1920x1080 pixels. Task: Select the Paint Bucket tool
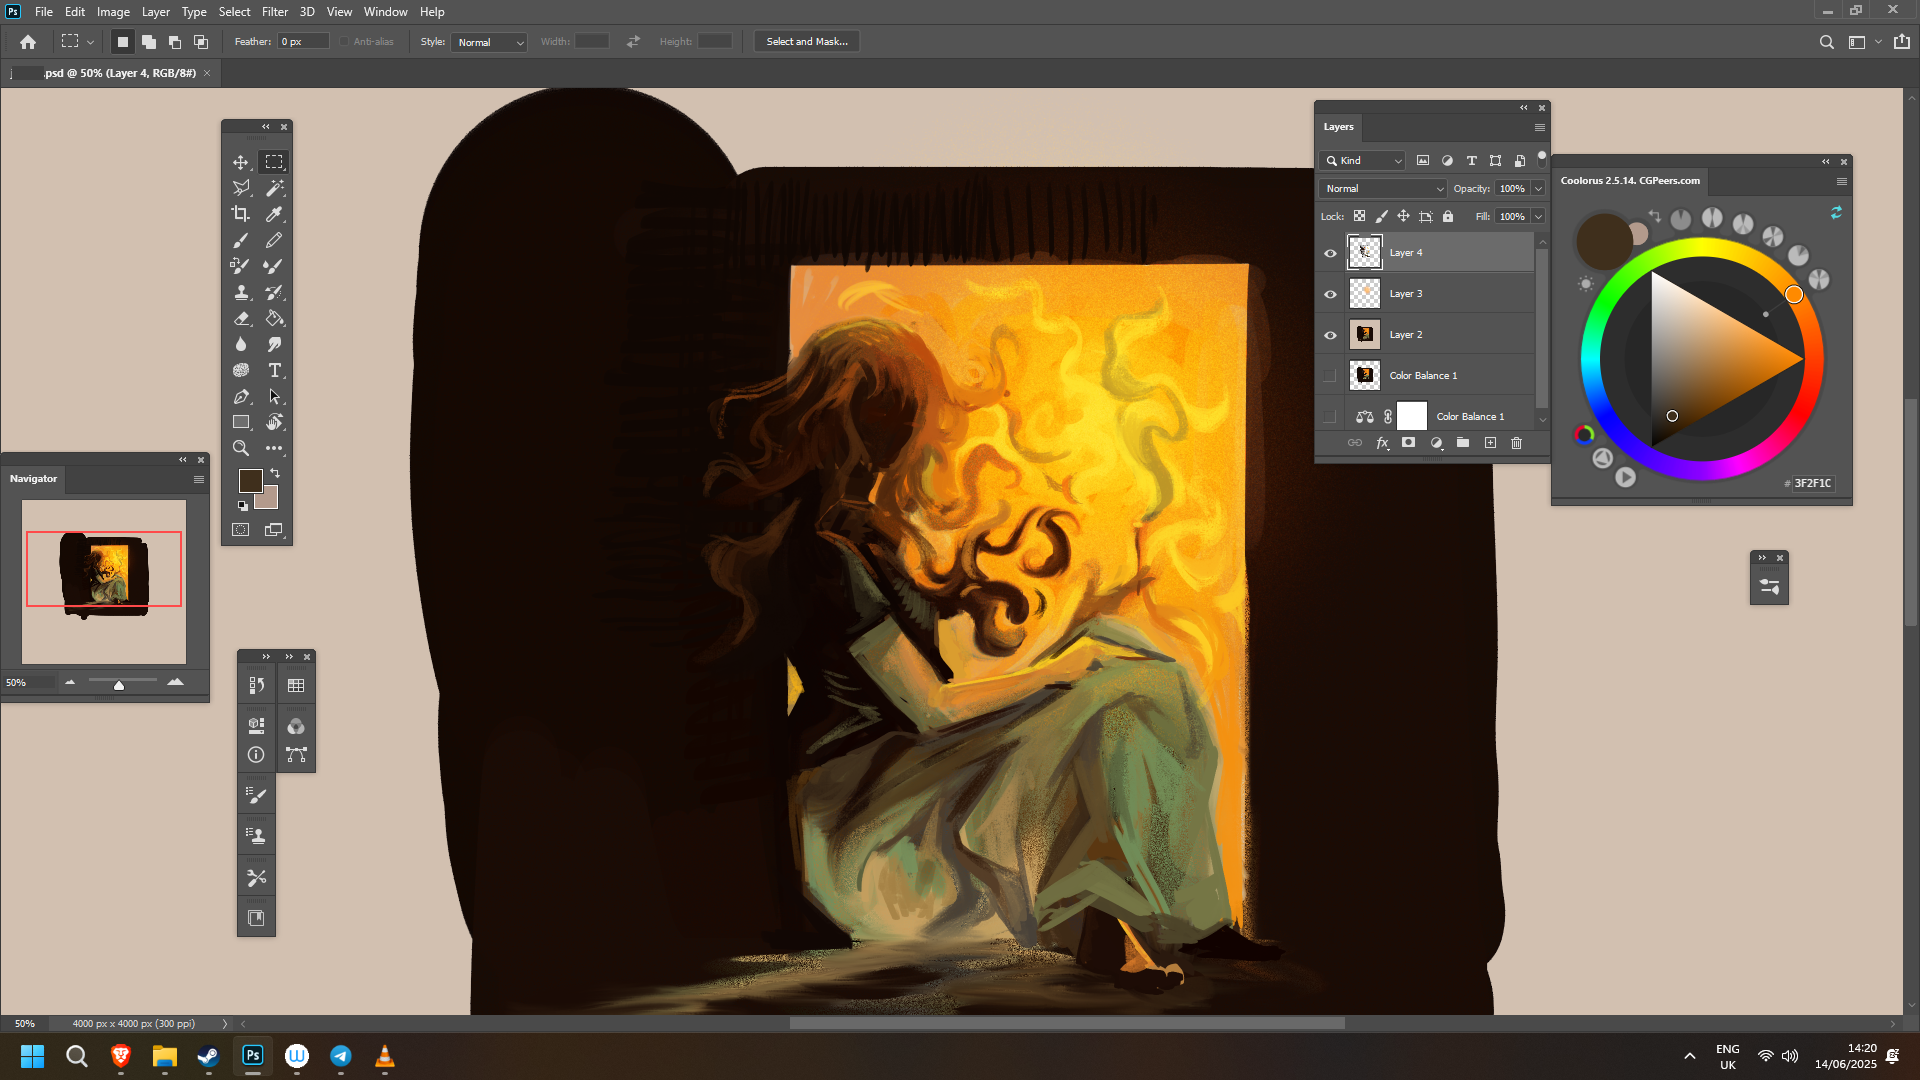[274, 318]
